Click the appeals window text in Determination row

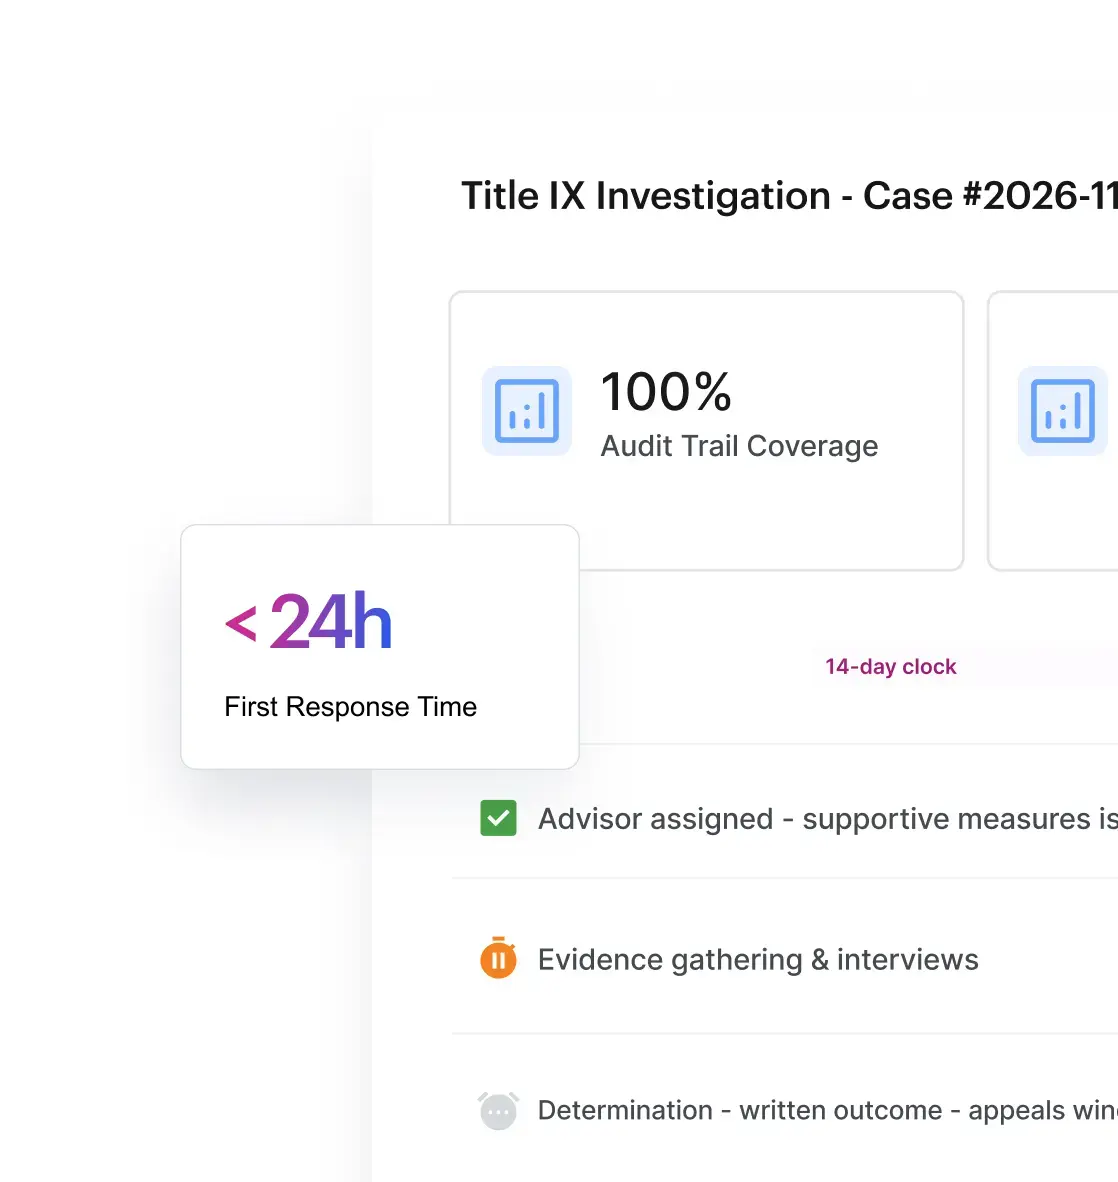coord(1043,1110)
